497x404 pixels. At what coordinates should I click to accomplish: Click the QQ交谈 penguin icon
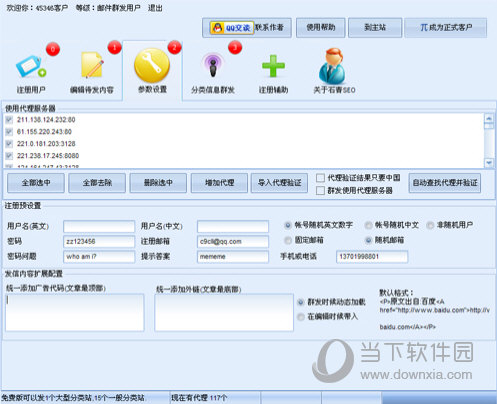tap(231, 28)
